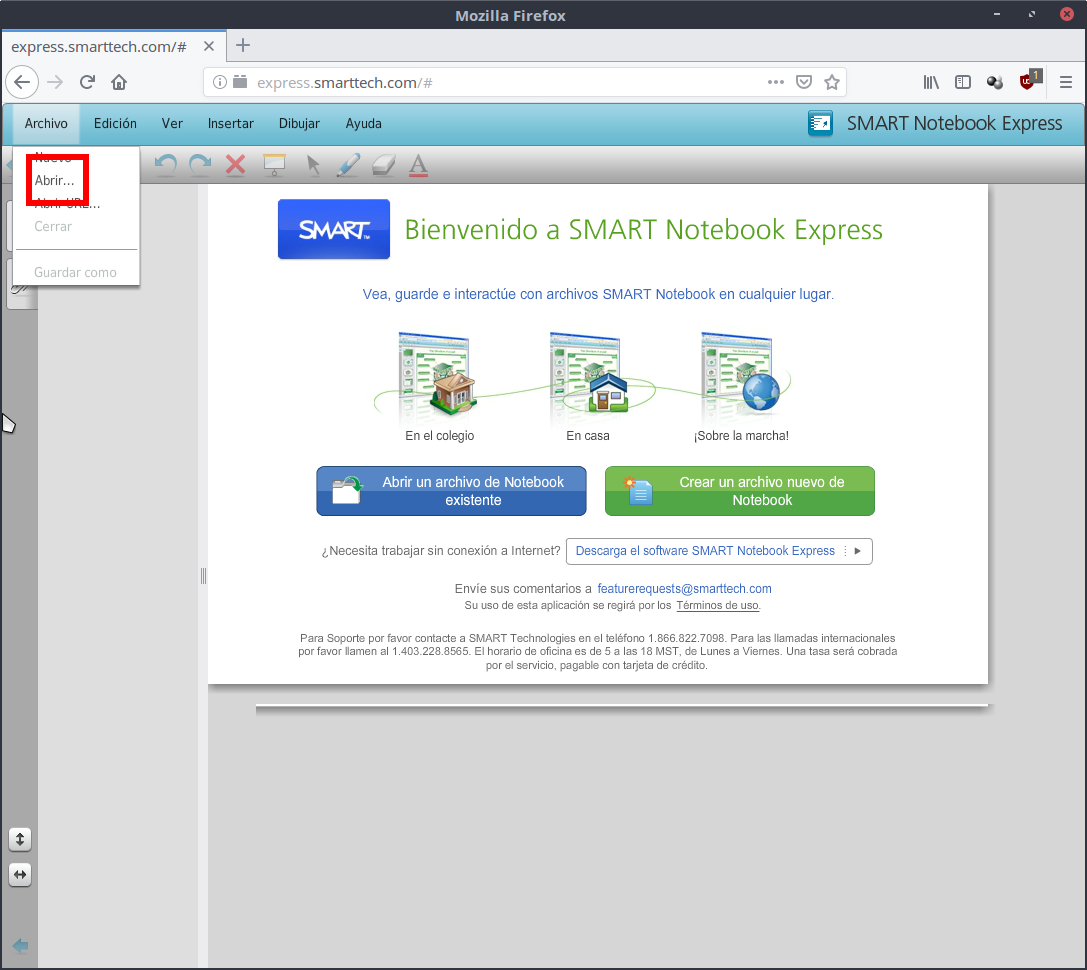Choose Abrir... from the Archivo menu
1087x970 pixels.
[x=54, y=181]
